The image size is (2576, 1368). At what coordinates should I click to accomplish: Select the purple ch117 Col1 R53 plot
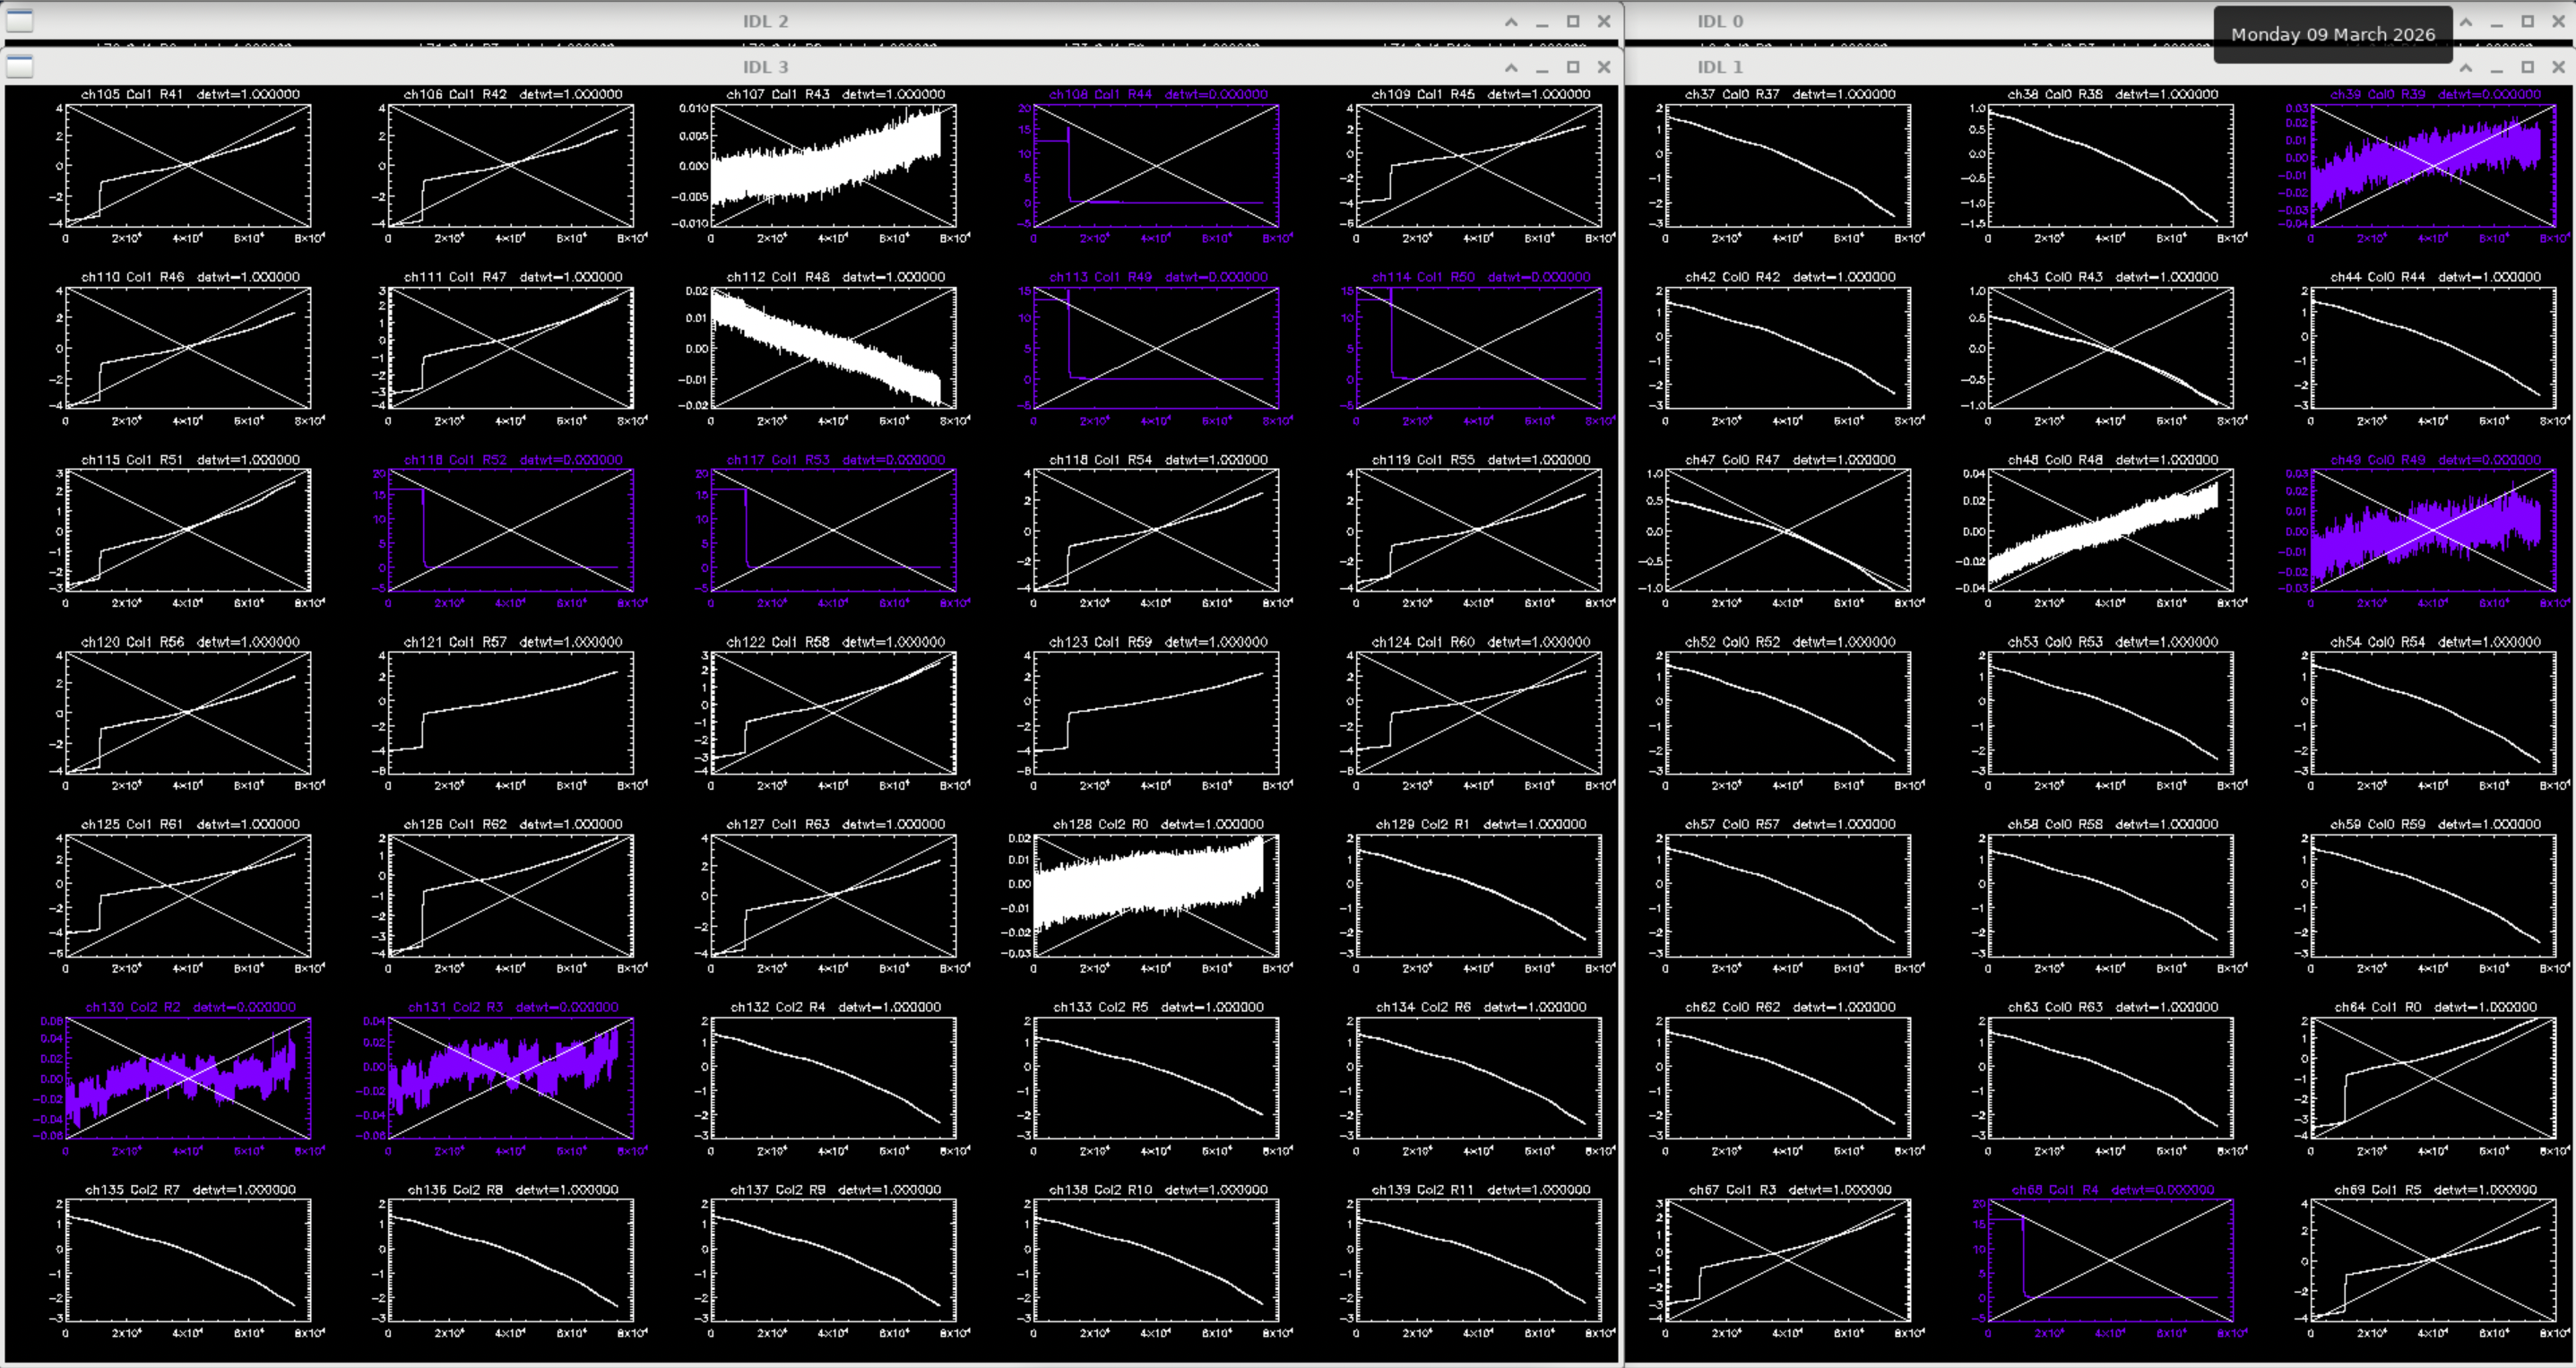(833, 530)
